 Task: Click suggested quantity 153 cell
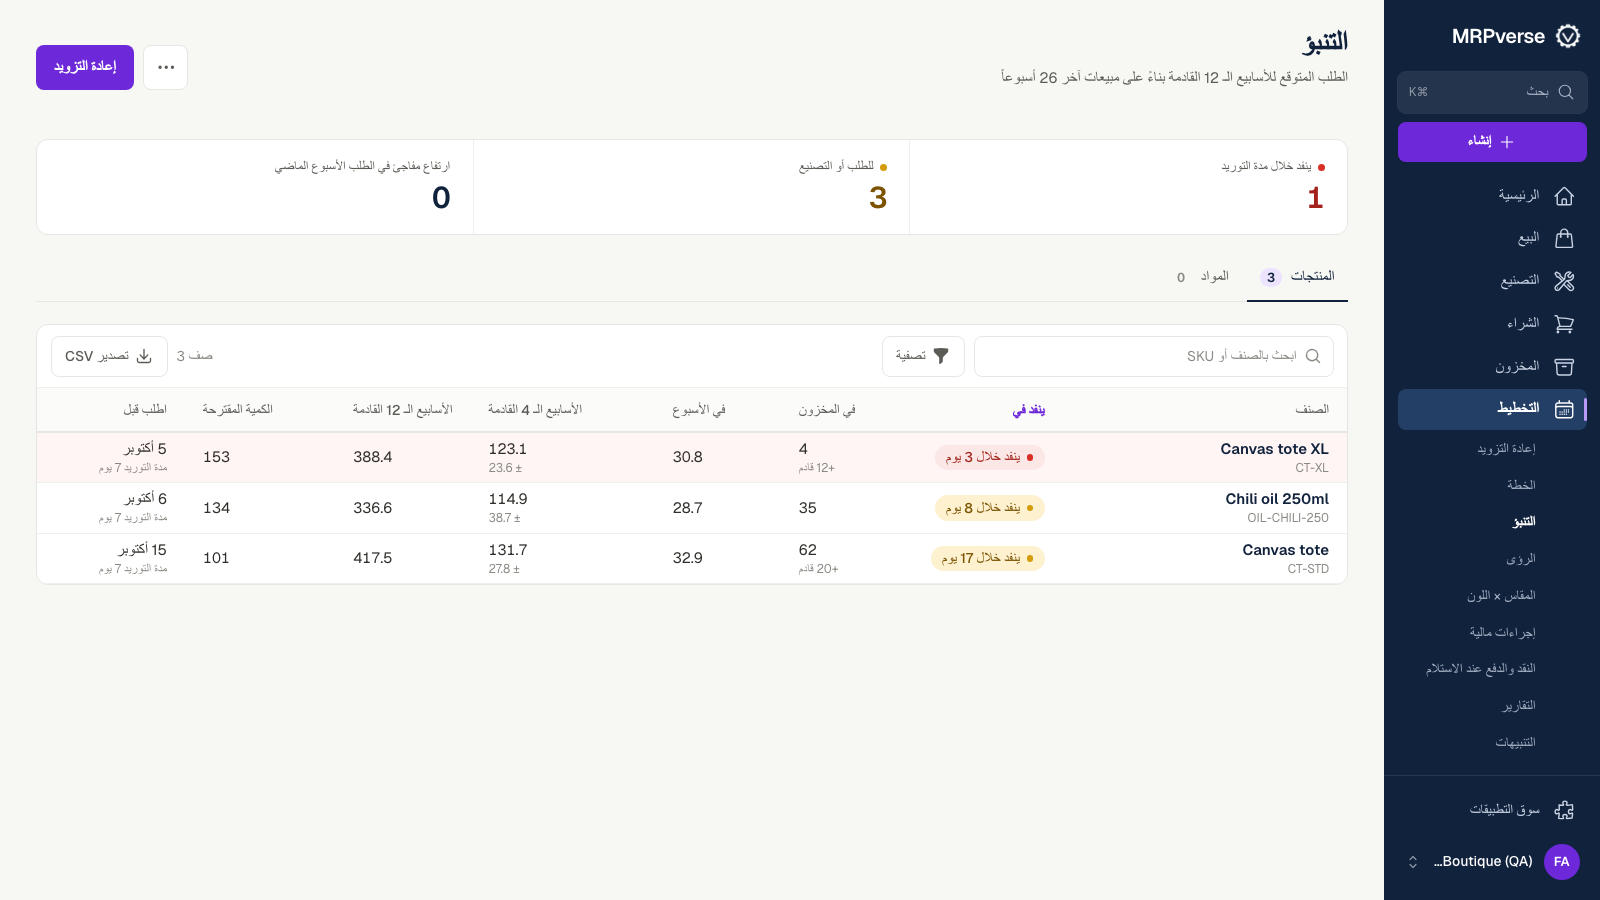pyautogui.click(x=217, y=458)
